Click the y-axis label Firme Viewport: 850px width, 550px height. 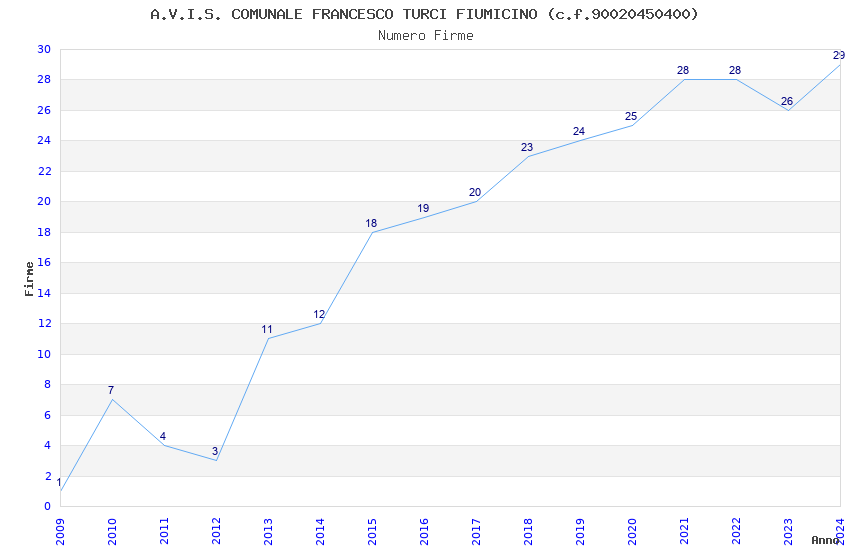[29, 279]
